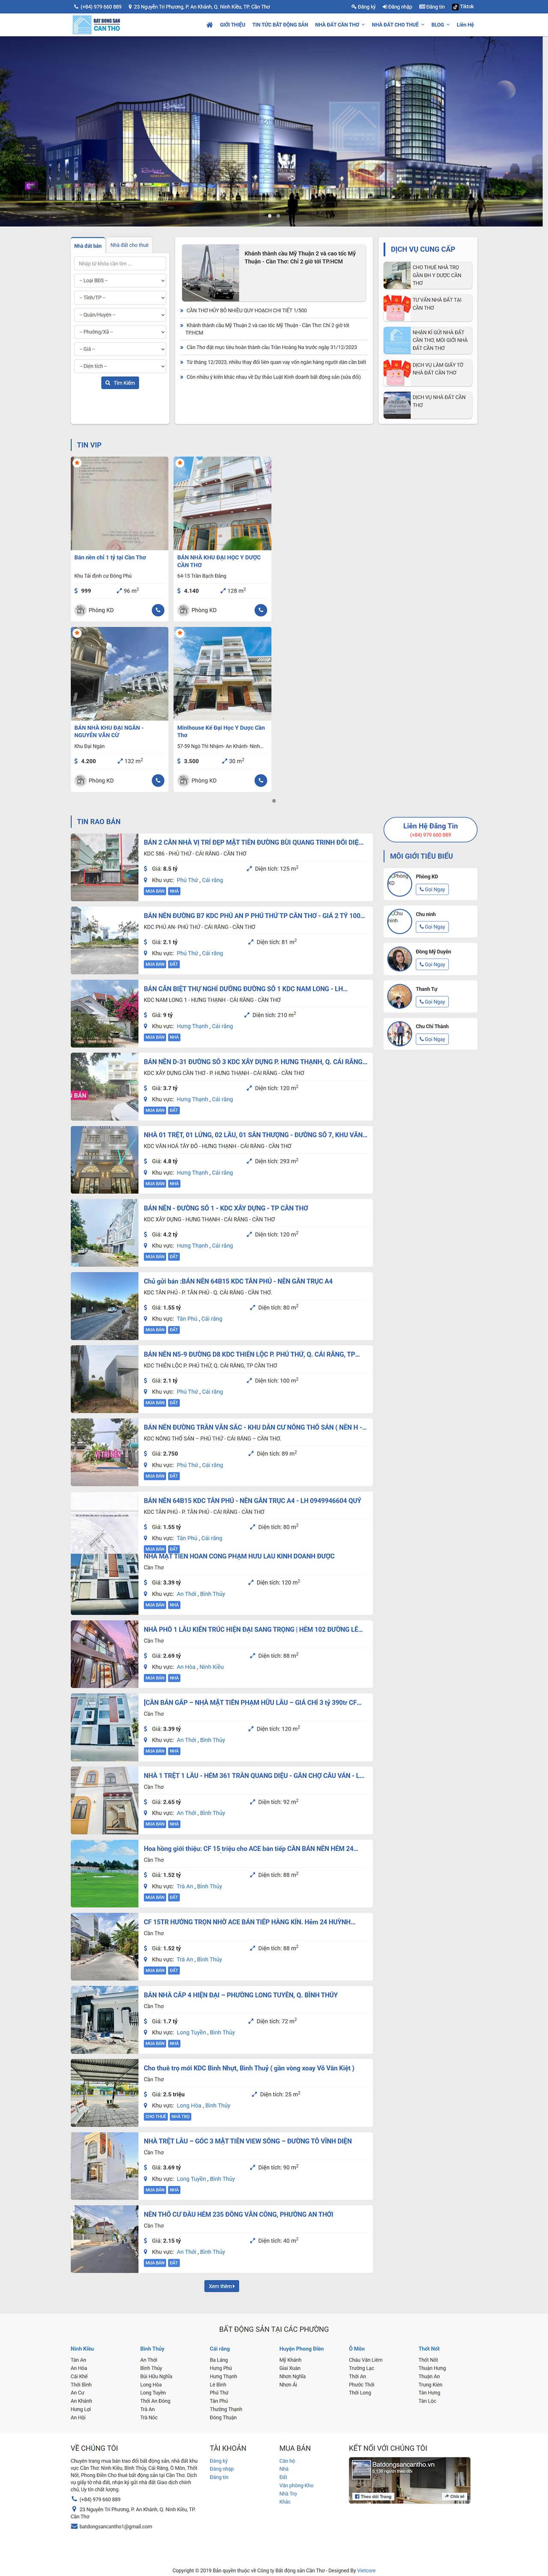
Task: Open 'GIỚI THIỆU' in the navigation
Action: 232,25
